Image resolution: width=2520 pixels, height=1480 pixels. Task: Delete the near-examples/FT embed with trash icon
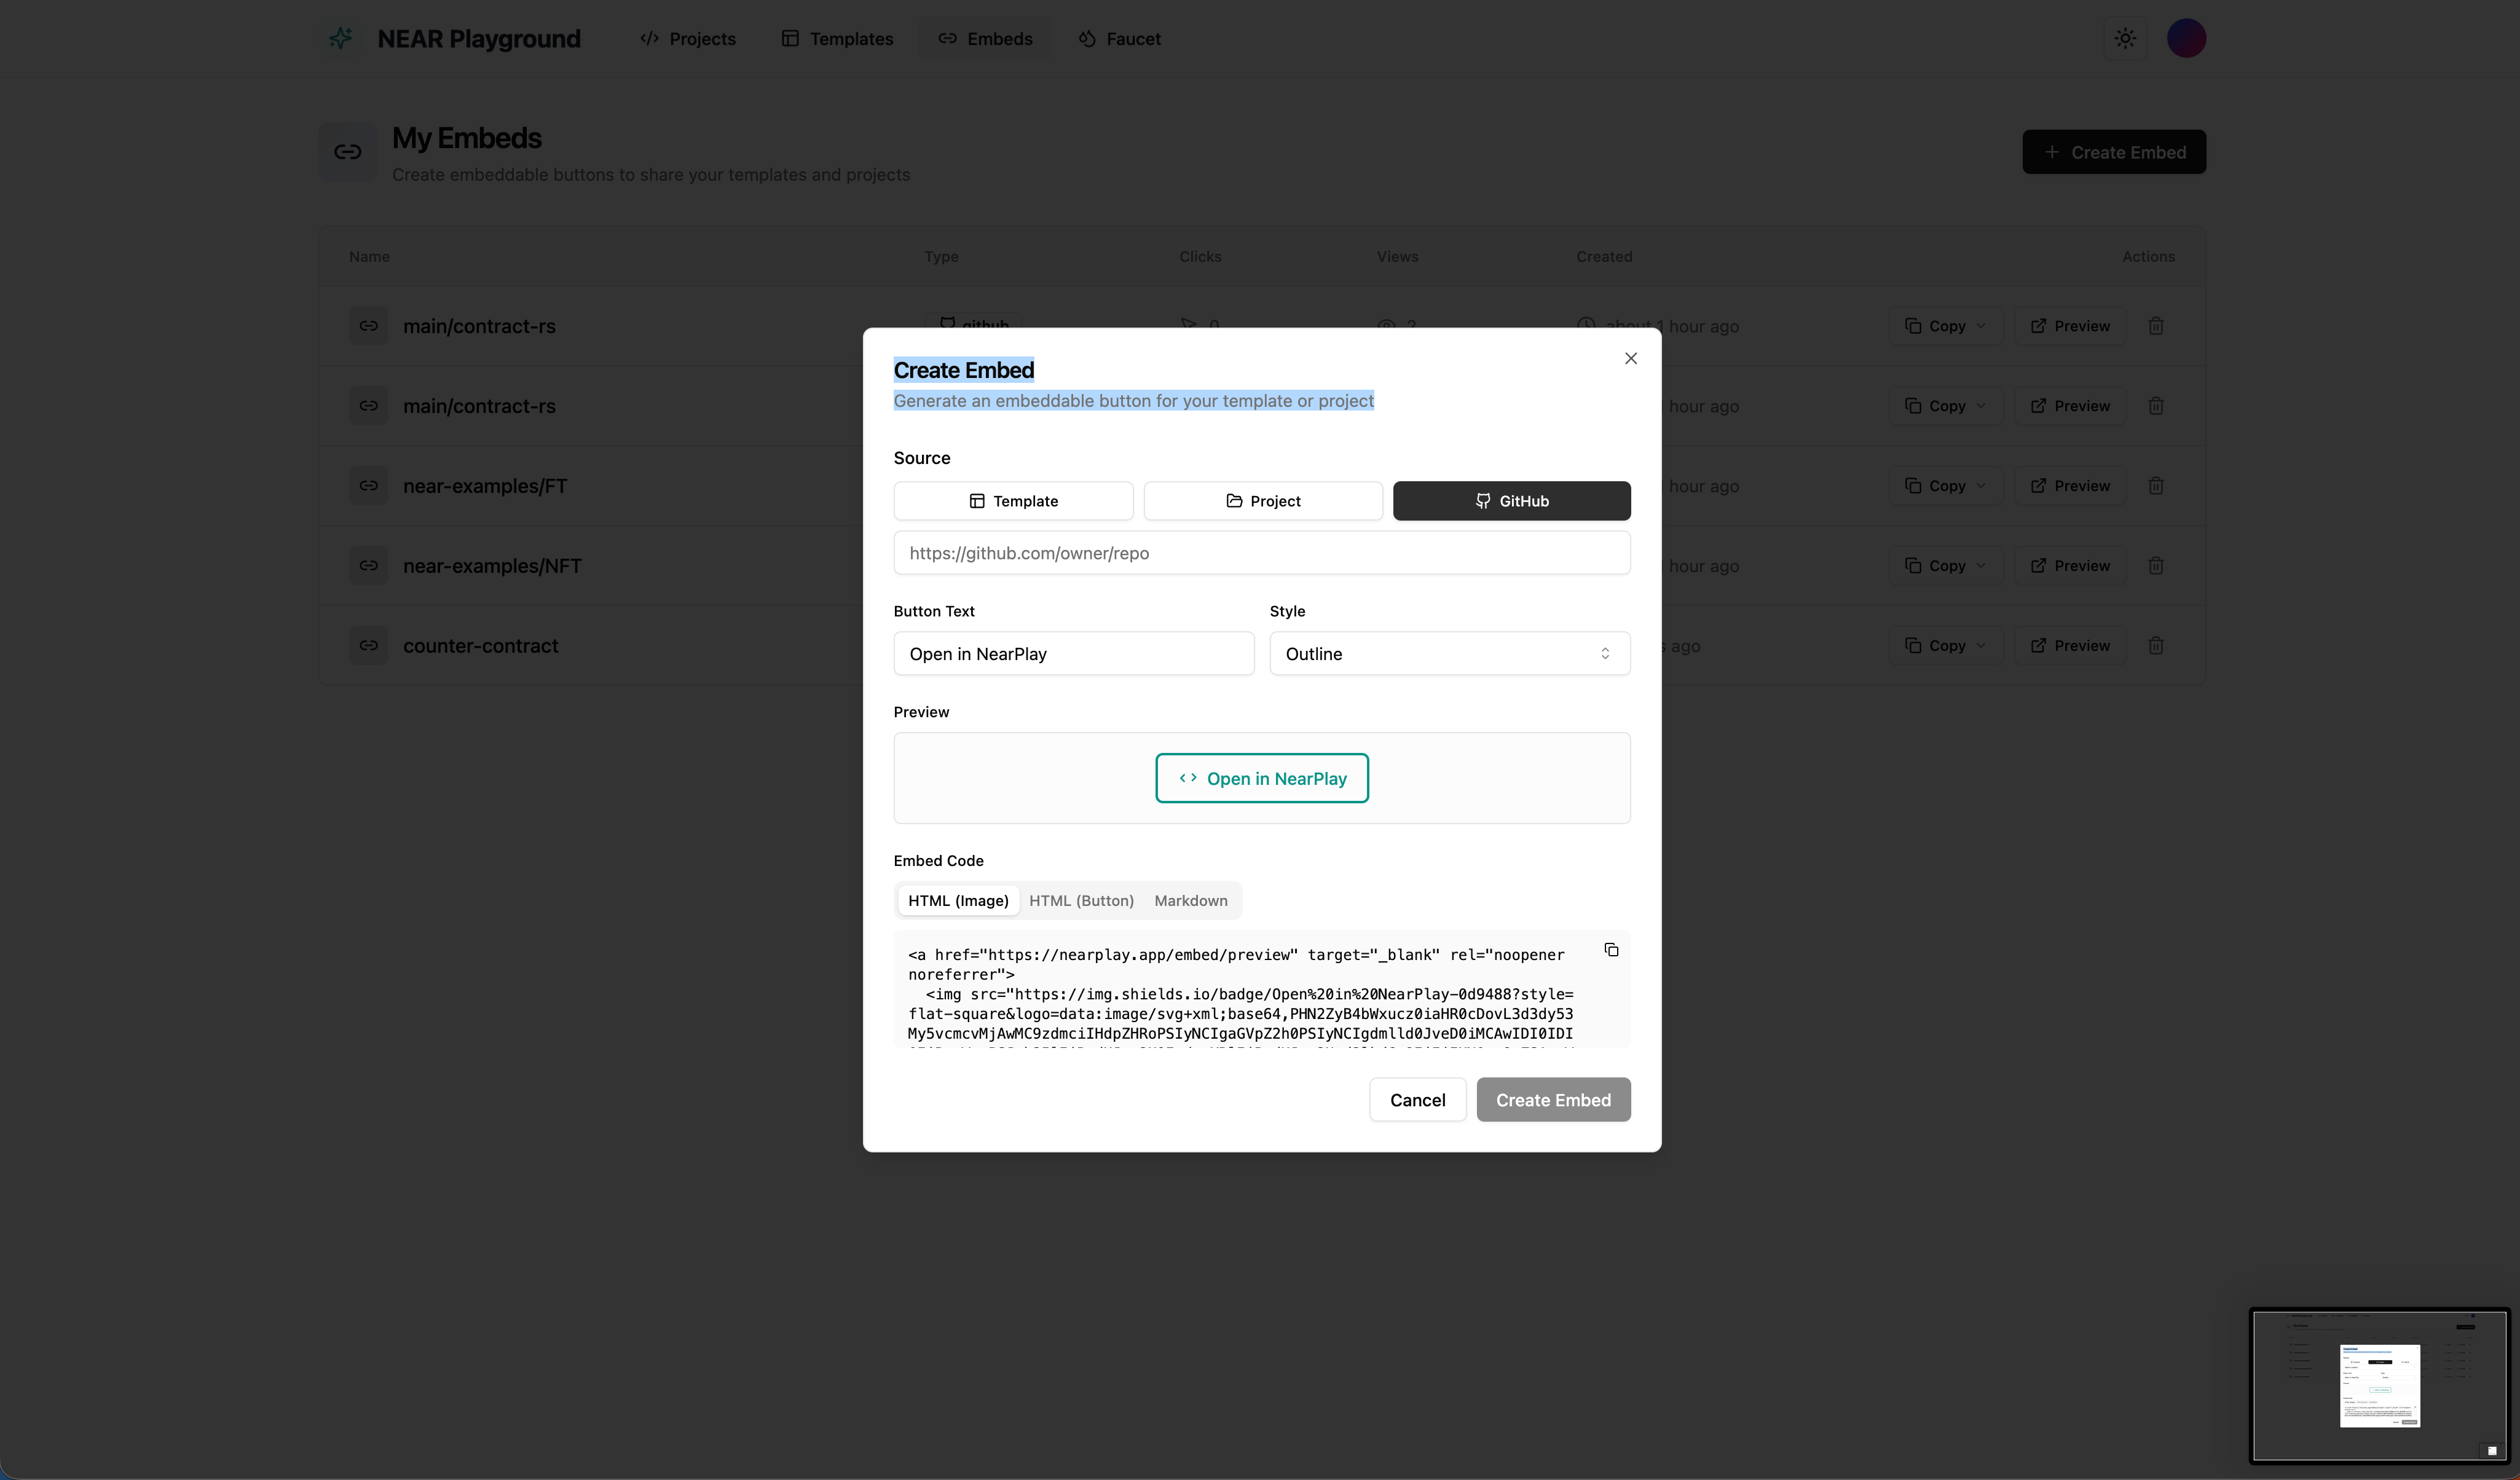coord(2156,486)
